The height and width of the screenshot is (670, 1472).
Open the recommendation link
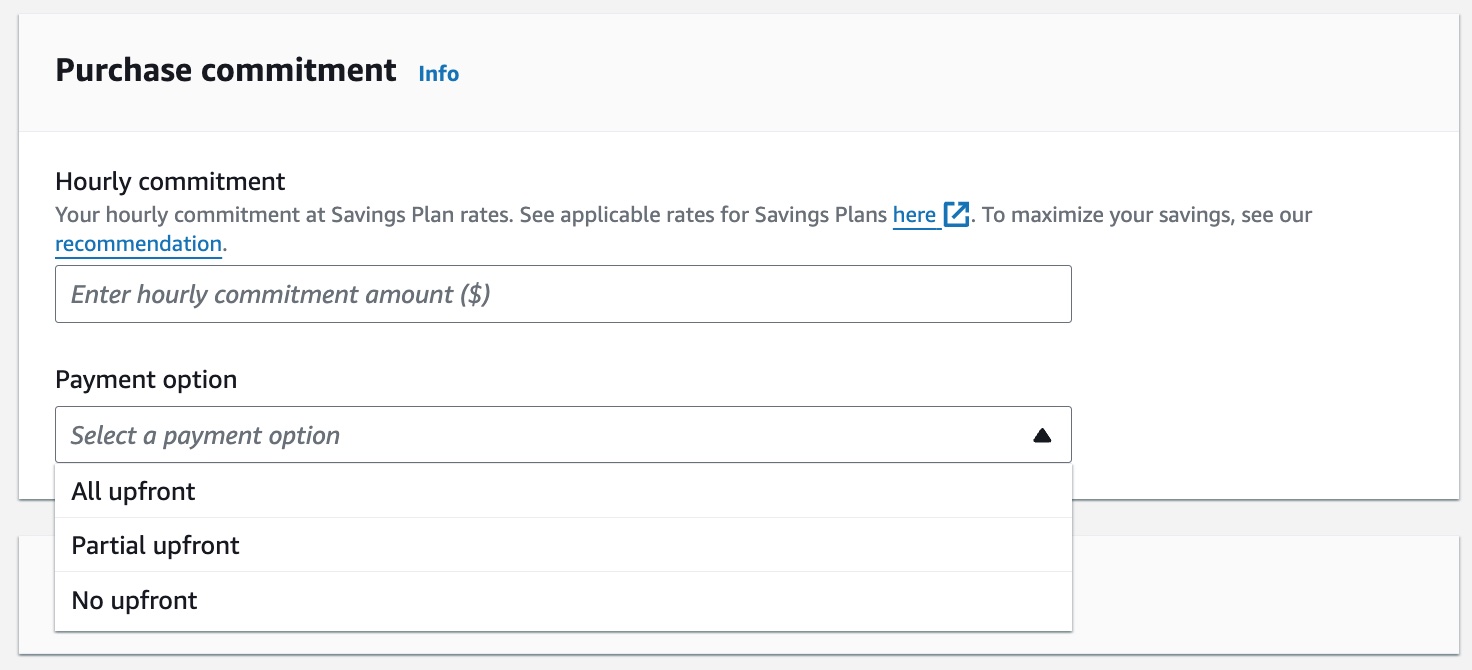pos(138,244)
